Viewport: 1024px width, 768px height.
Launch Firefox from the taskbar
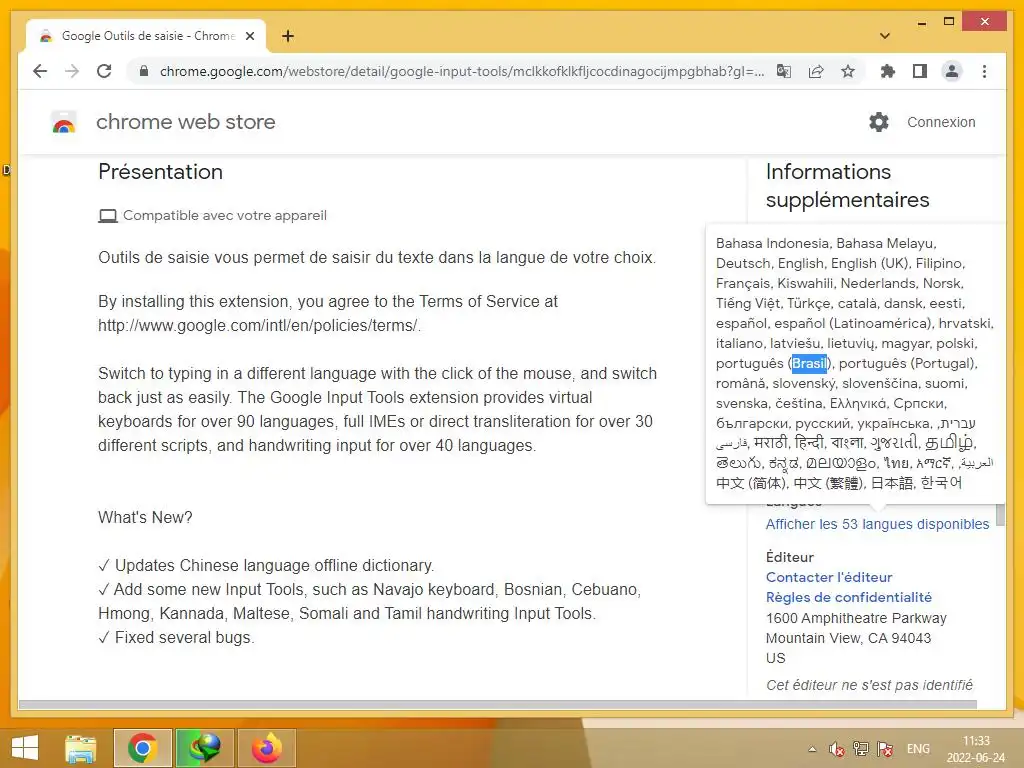(x=266, y=748)
